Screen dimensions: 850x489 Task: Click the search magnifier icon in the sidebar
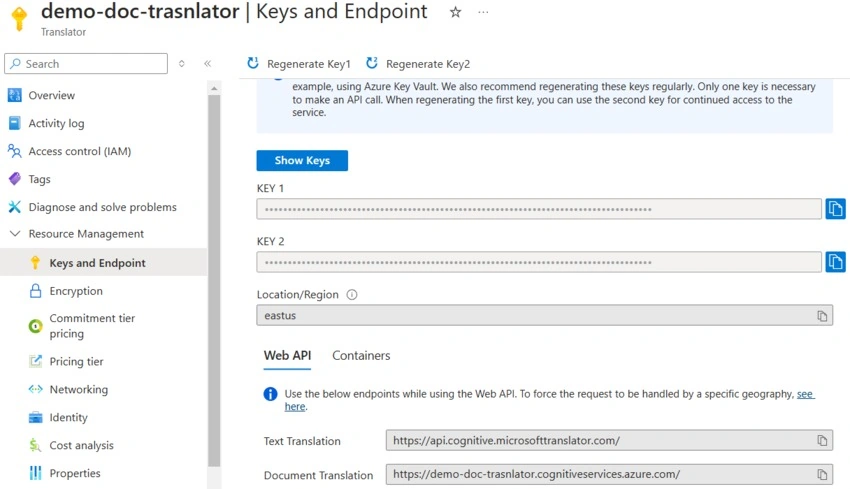pyautogui.click(x=16, y=63)
